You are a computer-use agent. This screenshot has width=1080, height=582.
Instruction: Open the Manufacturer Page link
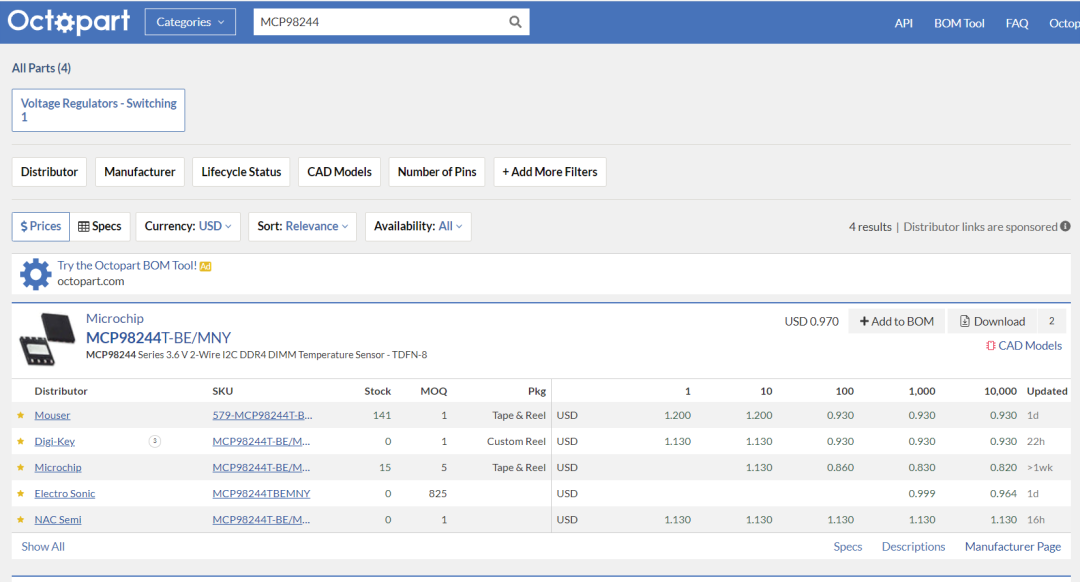pyautogui.click(x=1012, y=546)
